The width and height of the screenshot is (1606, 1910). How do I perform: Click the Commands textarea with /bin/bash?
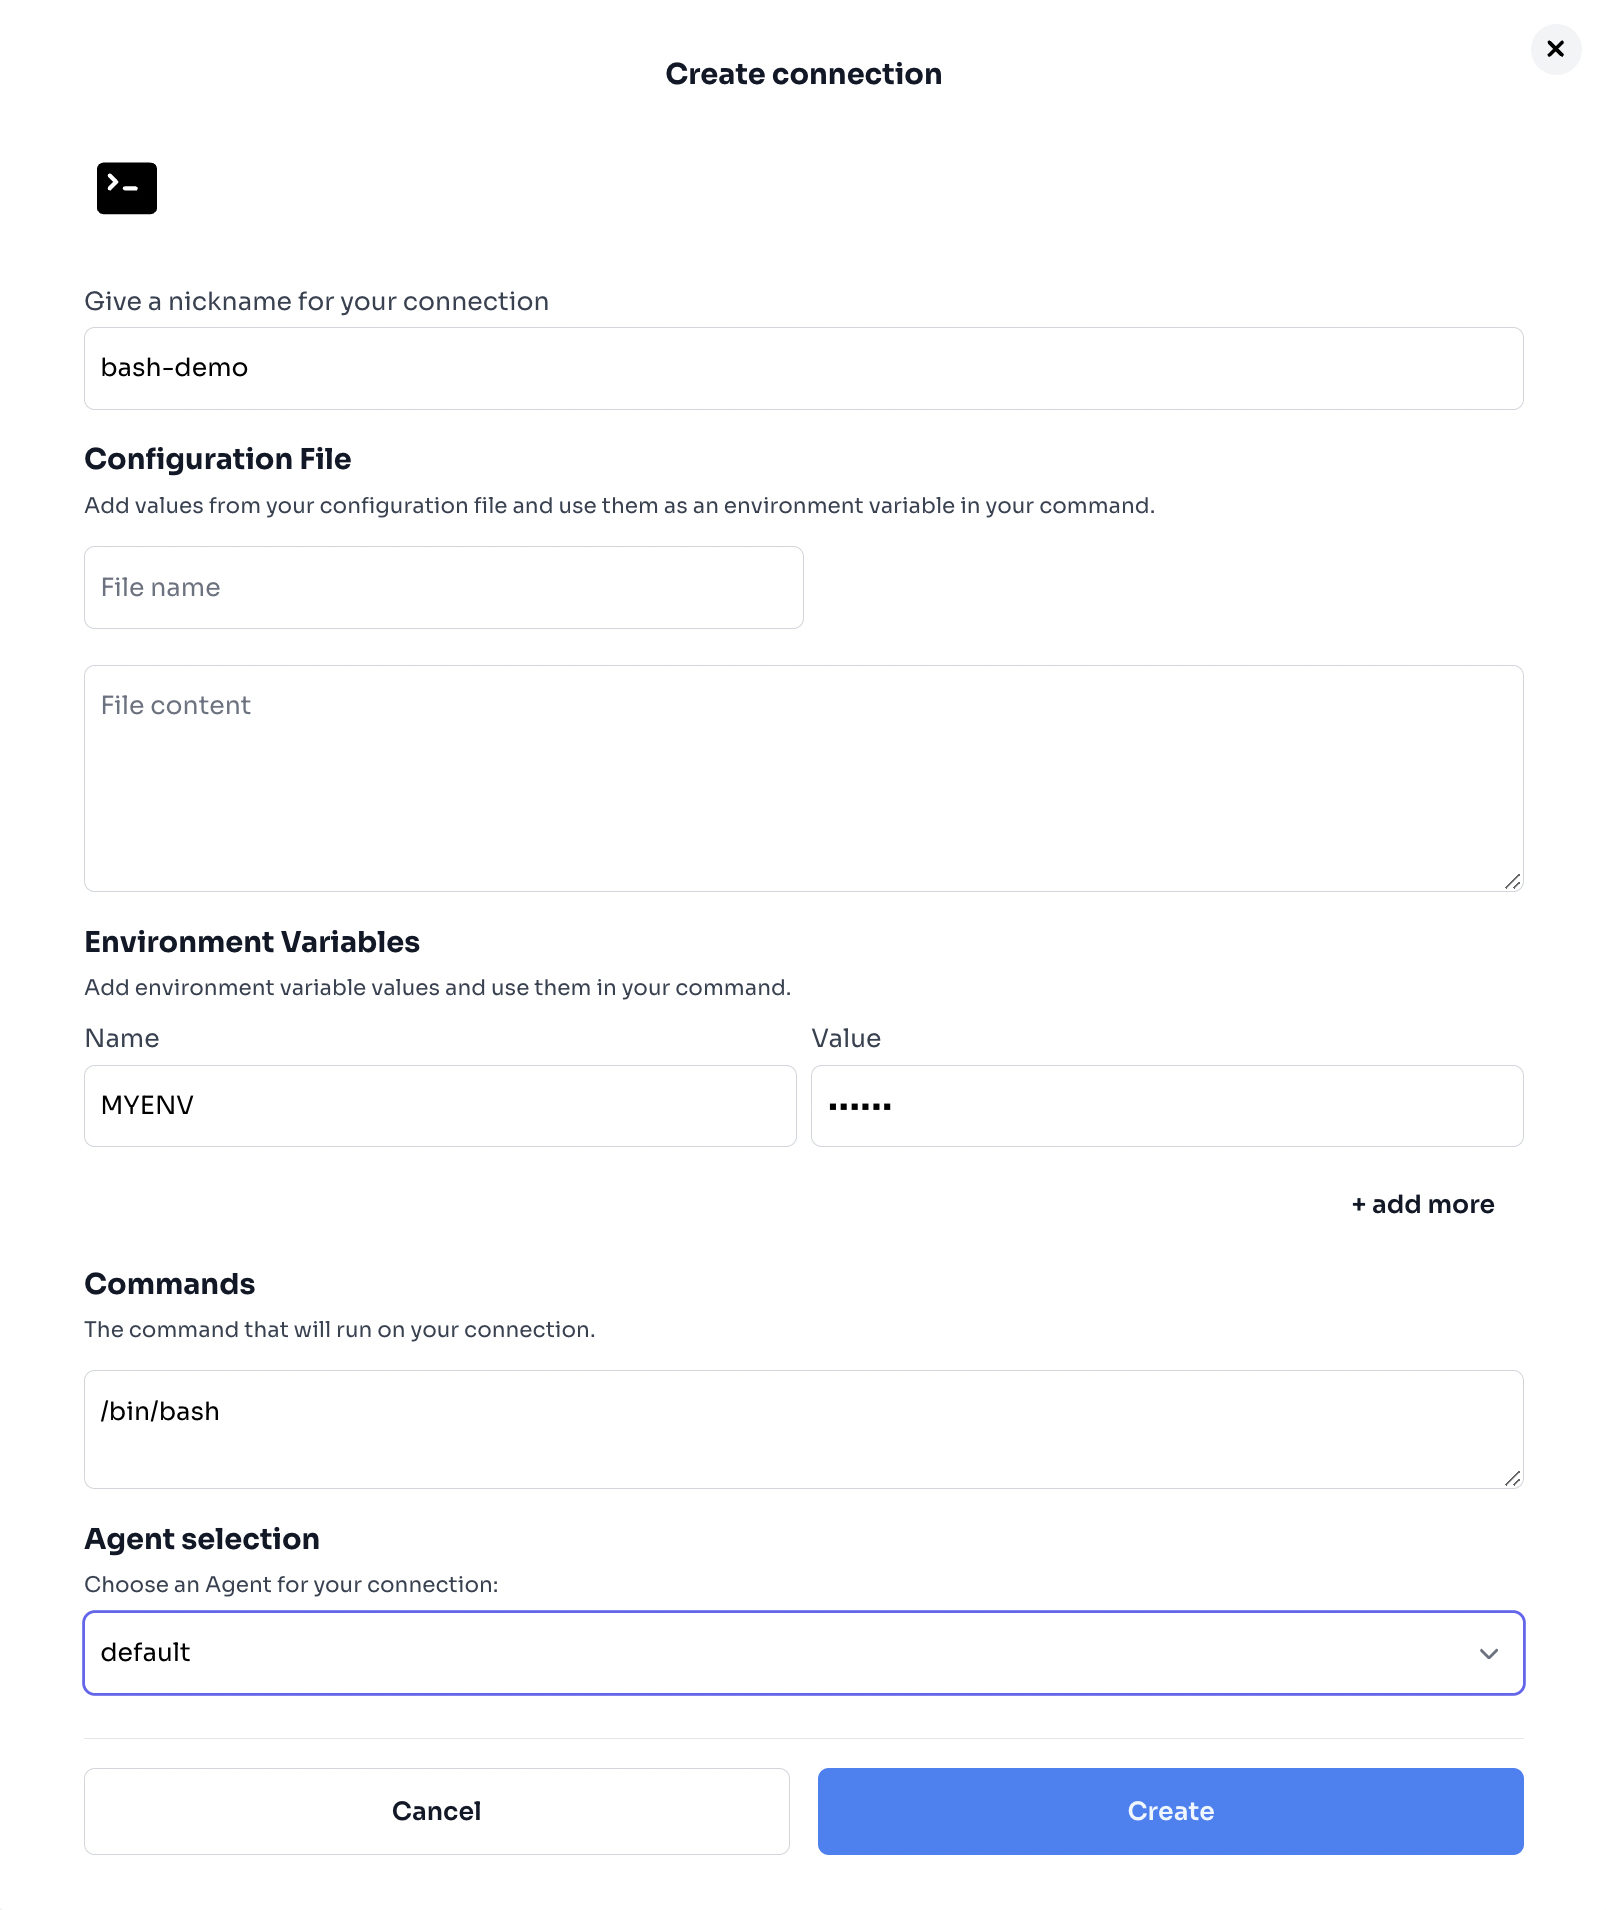(803, 1428)
